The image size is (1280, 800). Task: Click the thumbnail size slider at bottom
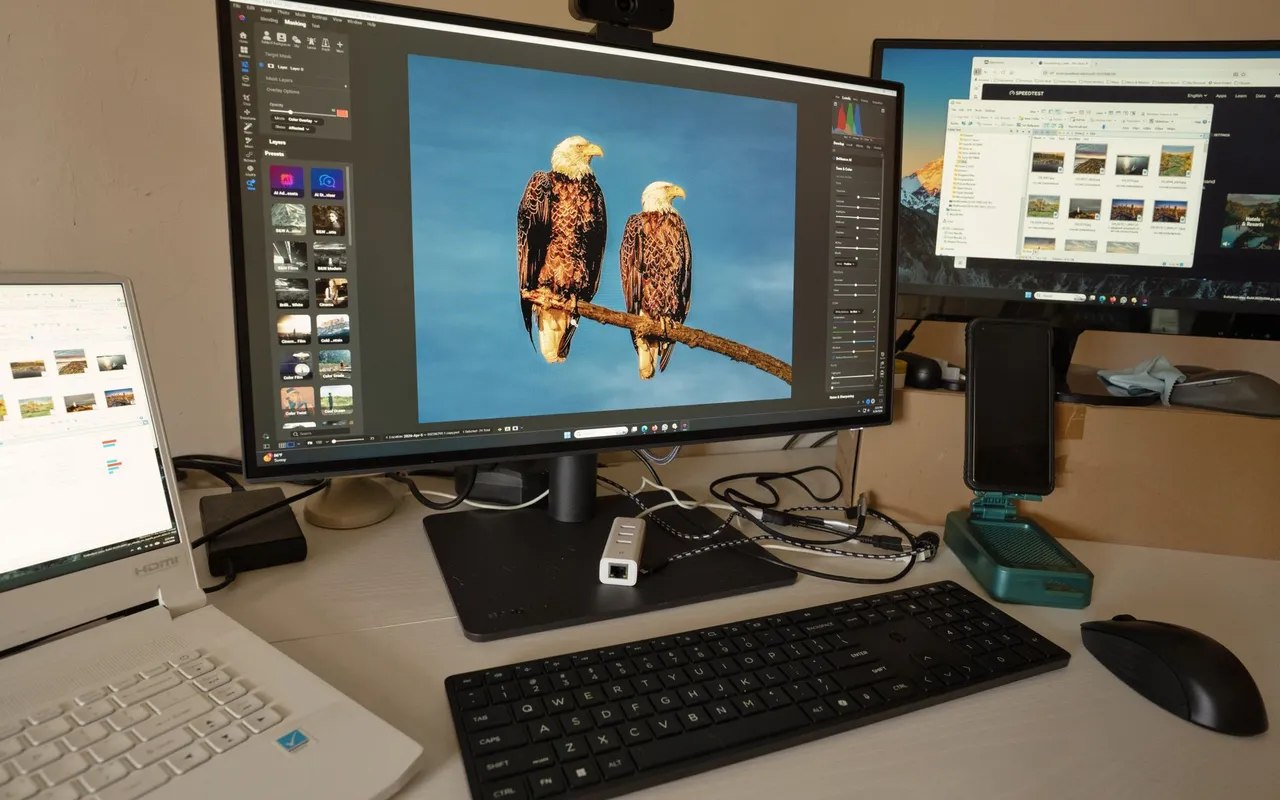[x=346, y=440]
